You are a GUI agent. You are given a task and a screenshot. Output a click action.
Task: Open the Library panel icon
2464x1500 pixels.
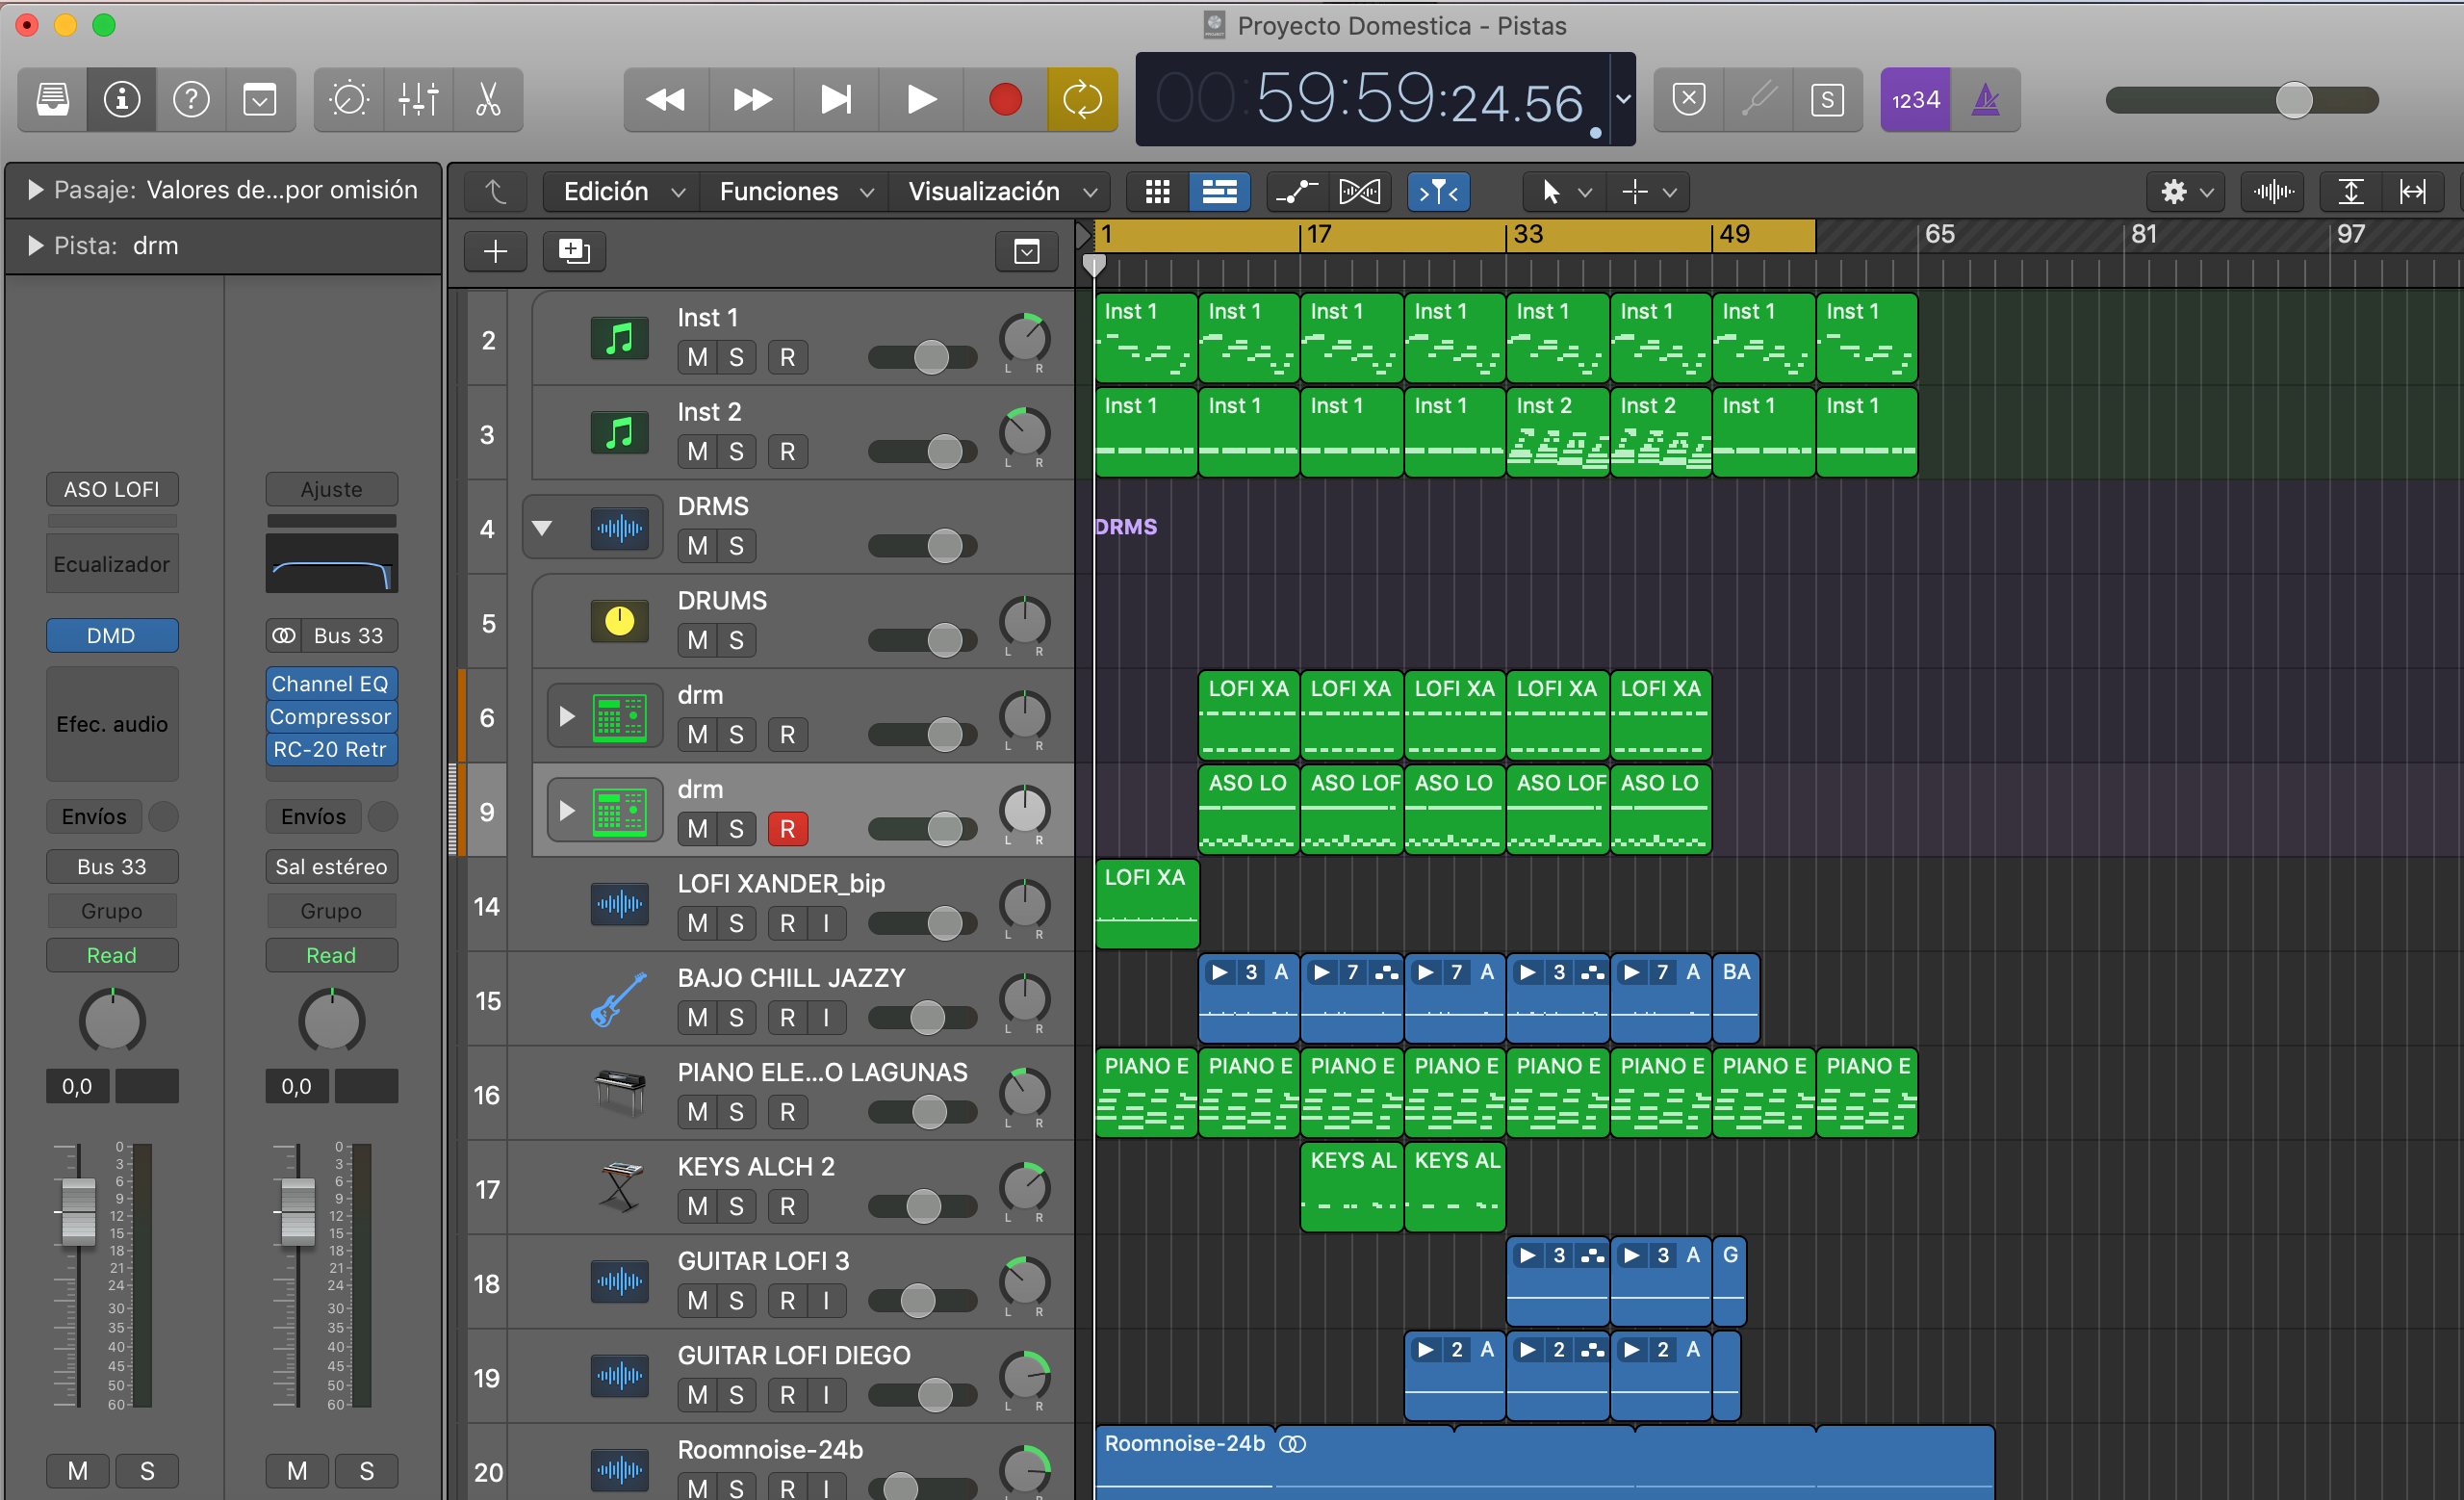pos(53,100)
